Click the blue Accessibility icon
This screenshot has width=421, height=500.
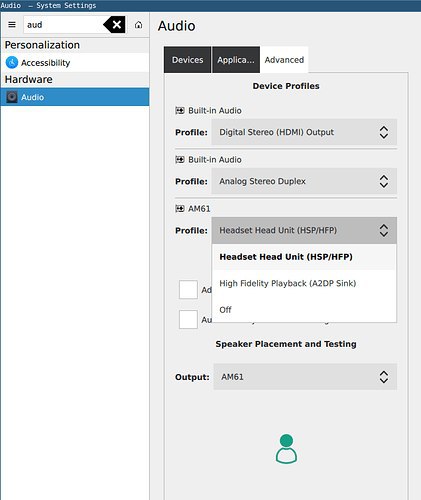(x=12, y=63)
